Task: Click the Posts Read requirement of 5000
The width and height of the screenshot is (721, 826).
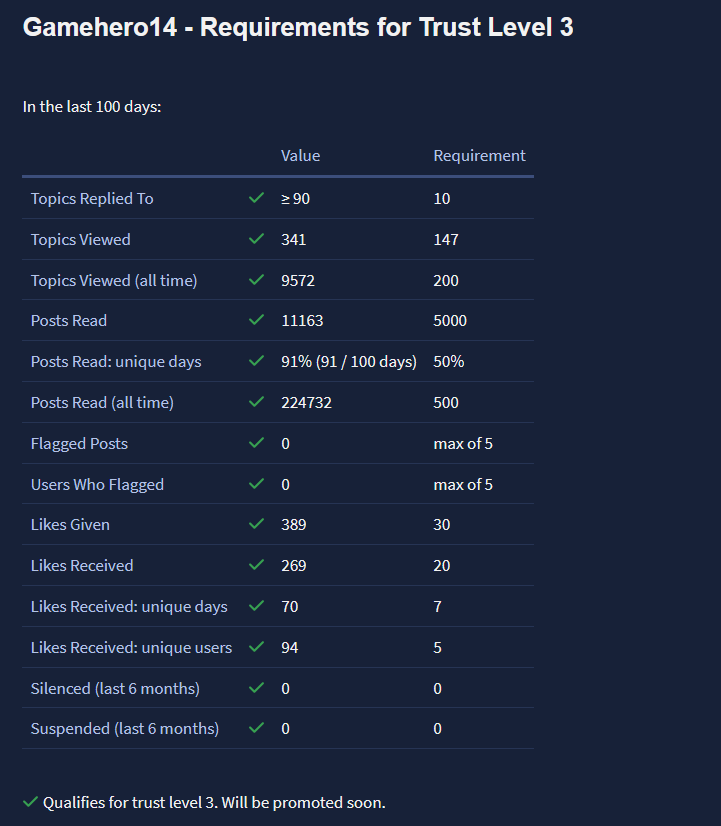Action: [450, 320]
